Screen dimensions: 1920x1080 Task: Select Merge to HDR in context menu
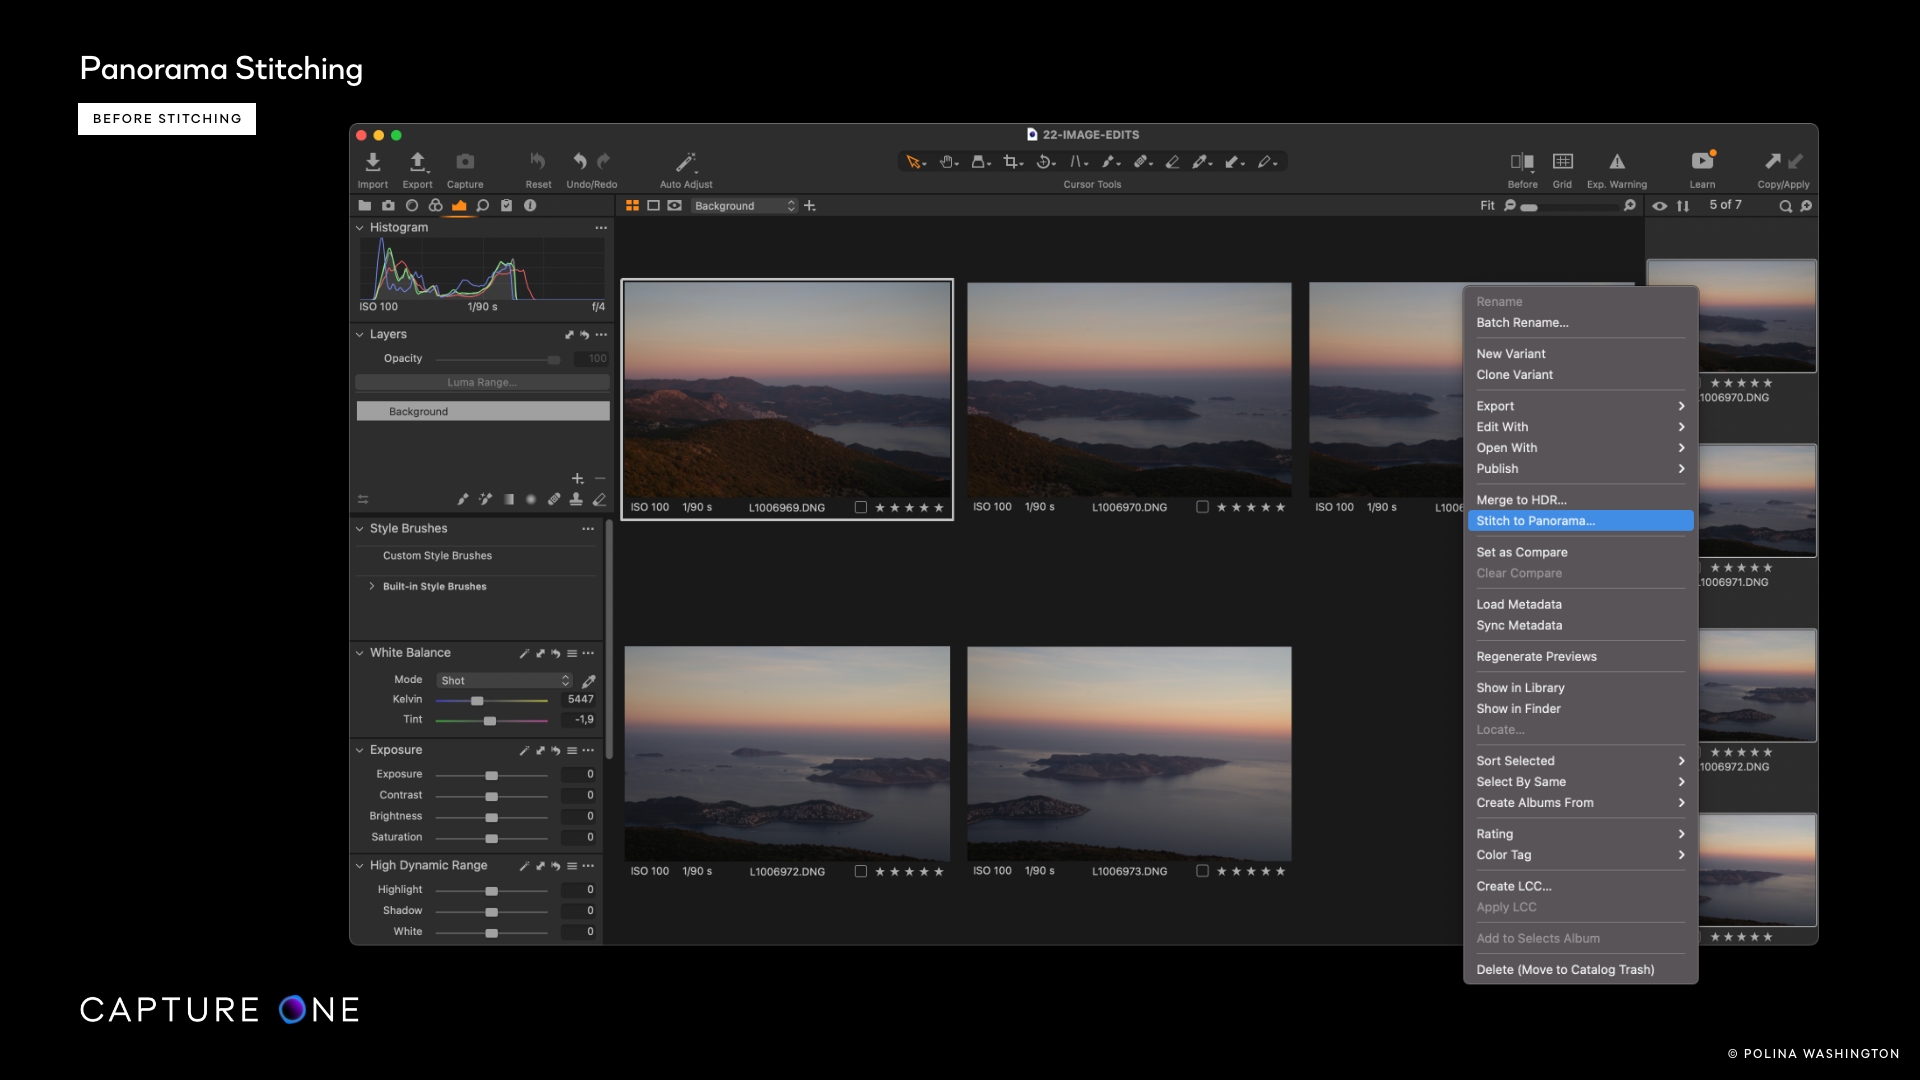(1522, 499)
